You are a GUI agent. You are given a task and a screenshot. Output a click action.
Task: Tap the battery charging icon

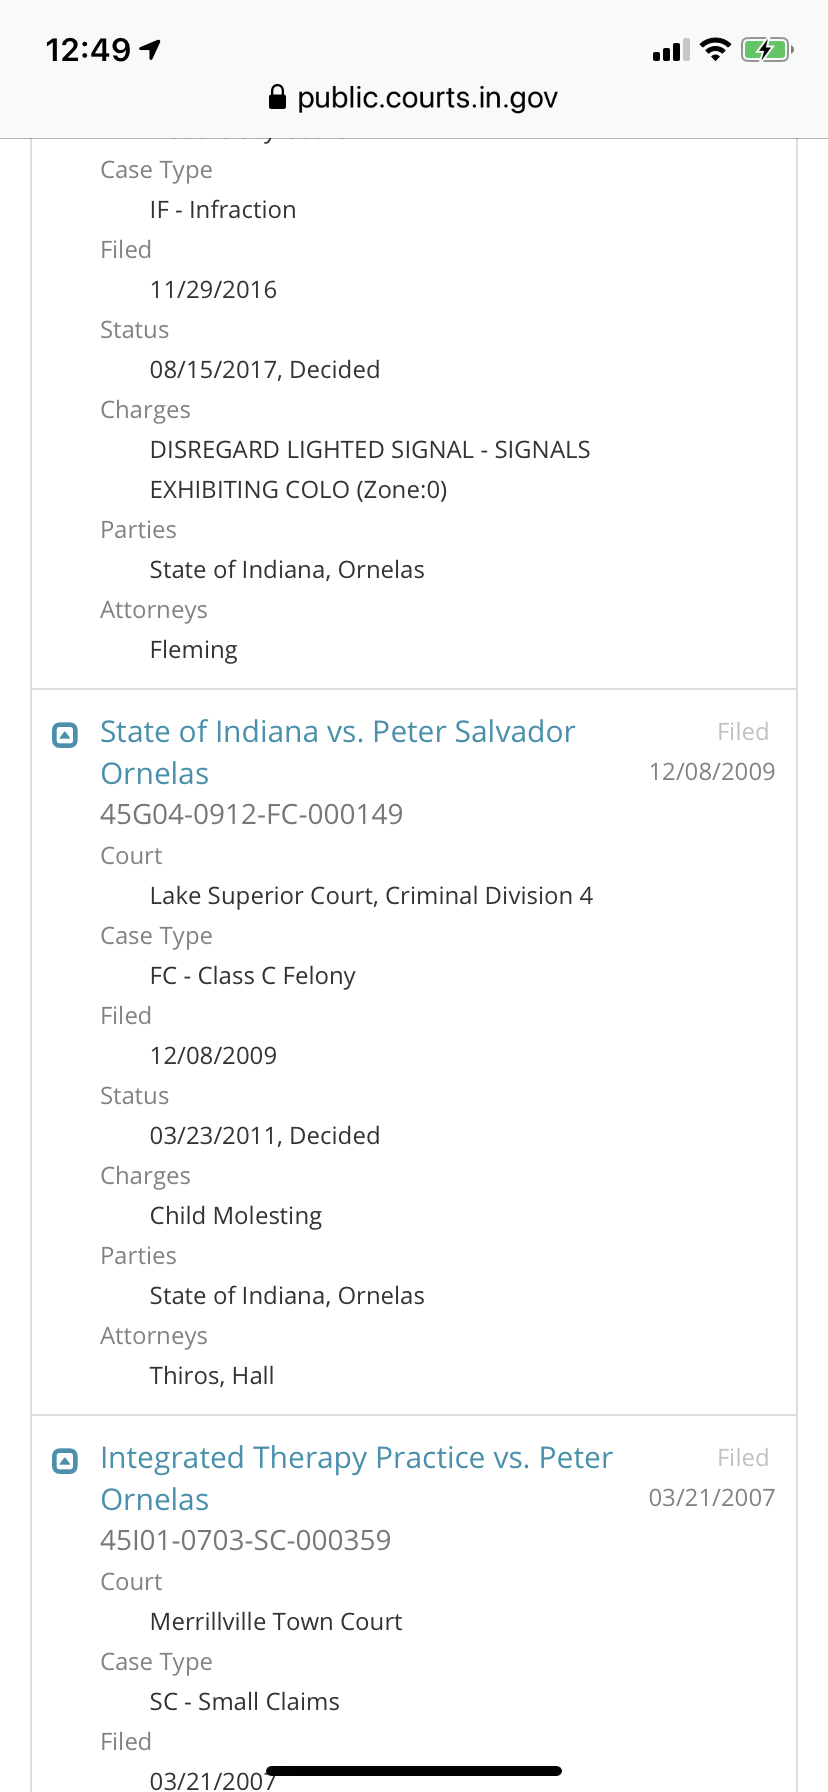(766, 49)
